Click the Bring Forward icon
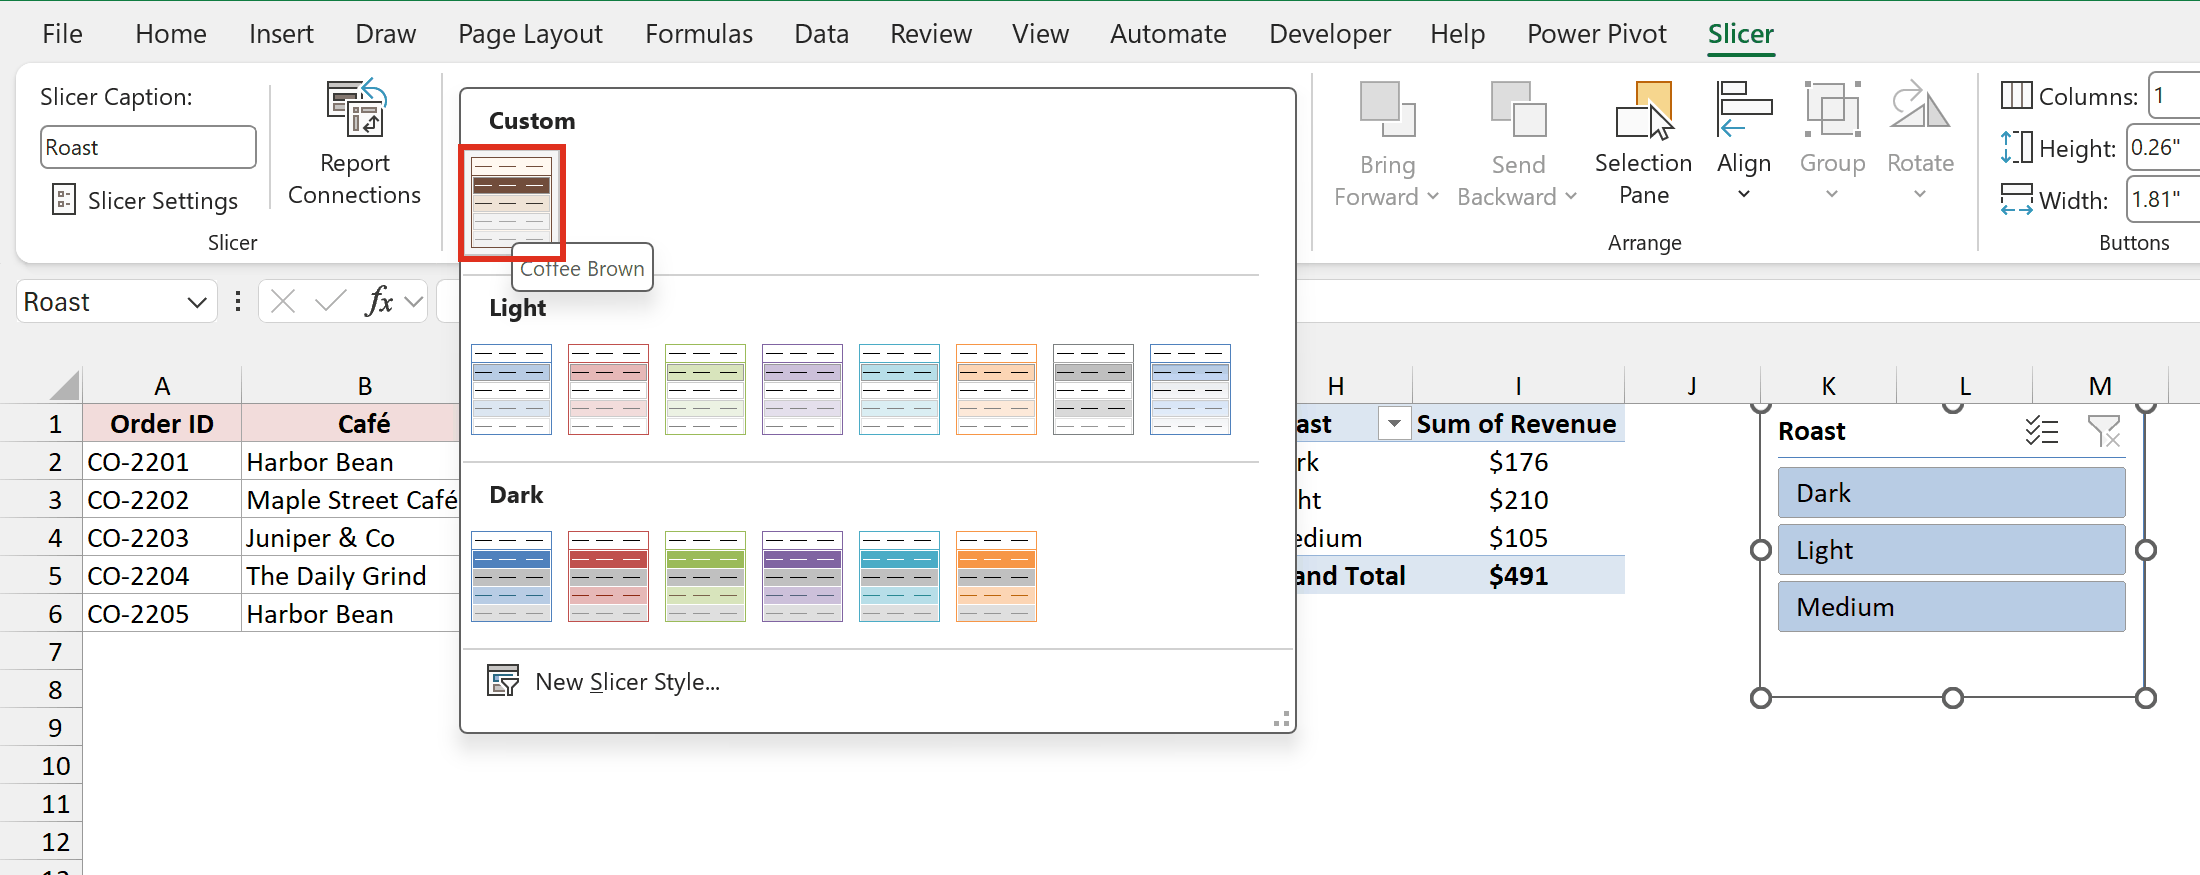The image size is (2200, 875). tap(1387, 110)
